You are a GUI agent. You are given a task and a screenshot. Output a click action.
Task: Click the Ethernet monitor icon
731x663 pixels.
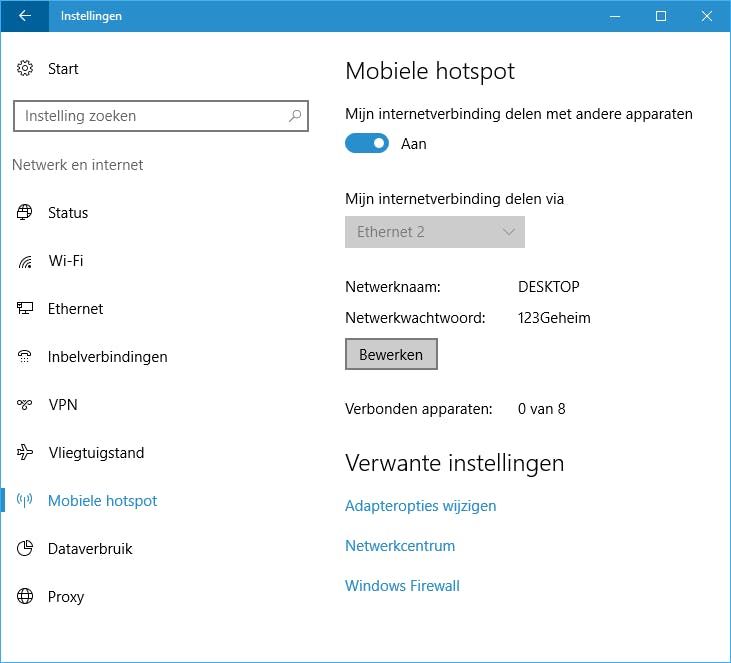(x=25, y=309)
